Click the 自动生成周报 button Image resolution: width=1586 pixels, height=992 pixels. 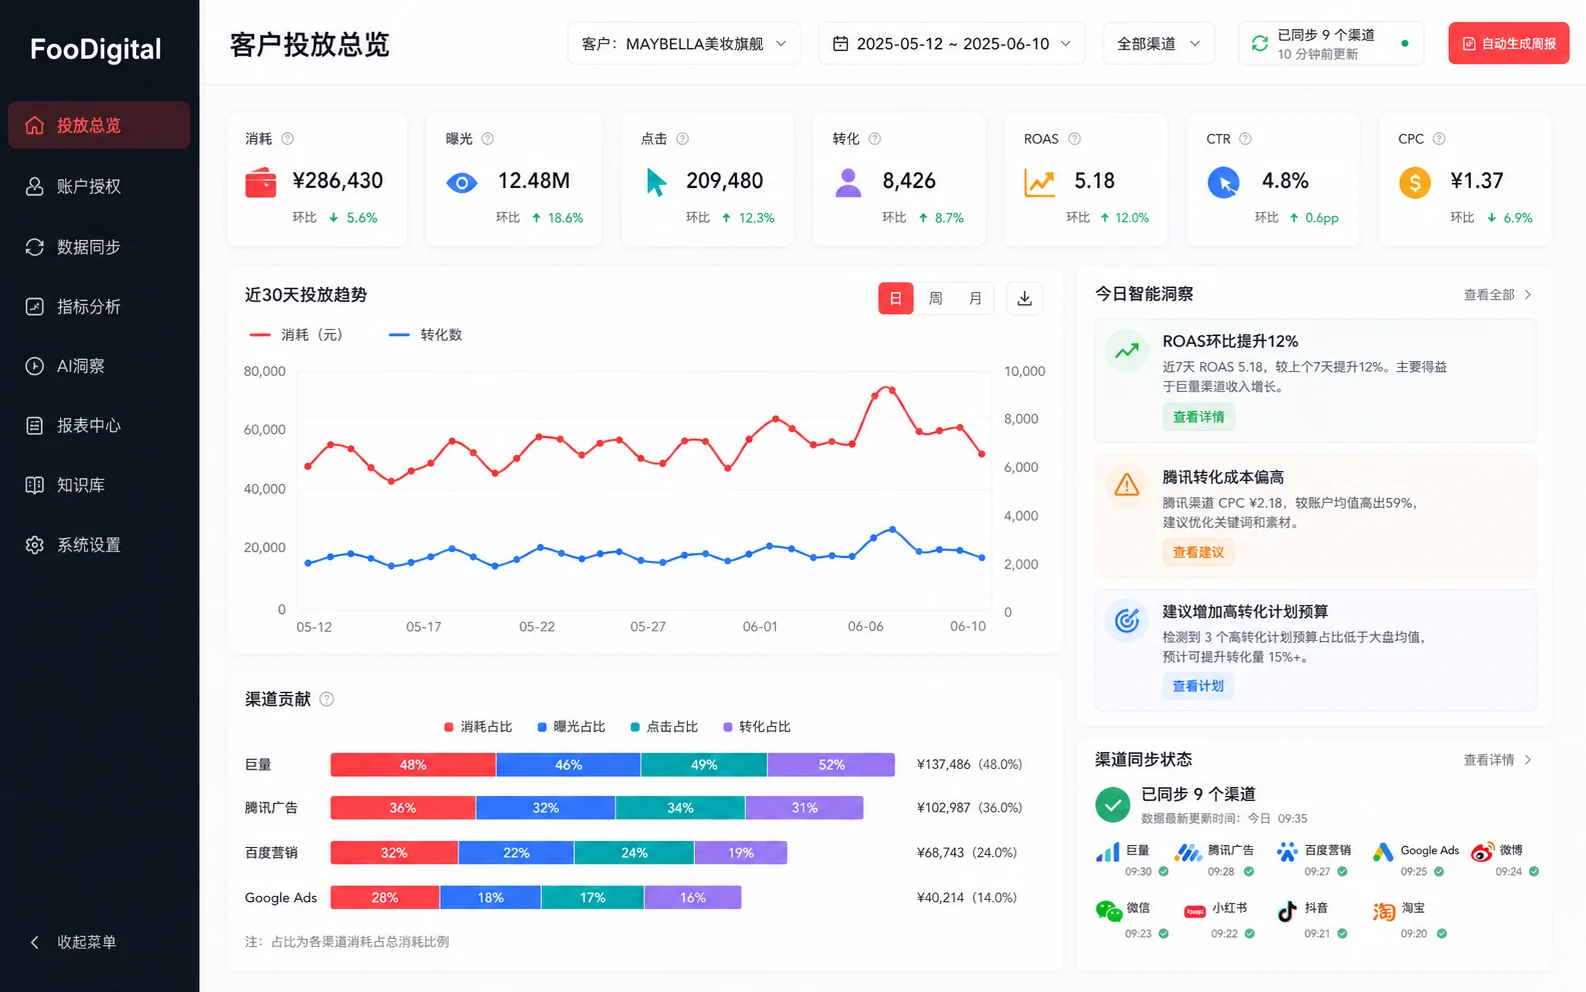tap(1508, 43)
